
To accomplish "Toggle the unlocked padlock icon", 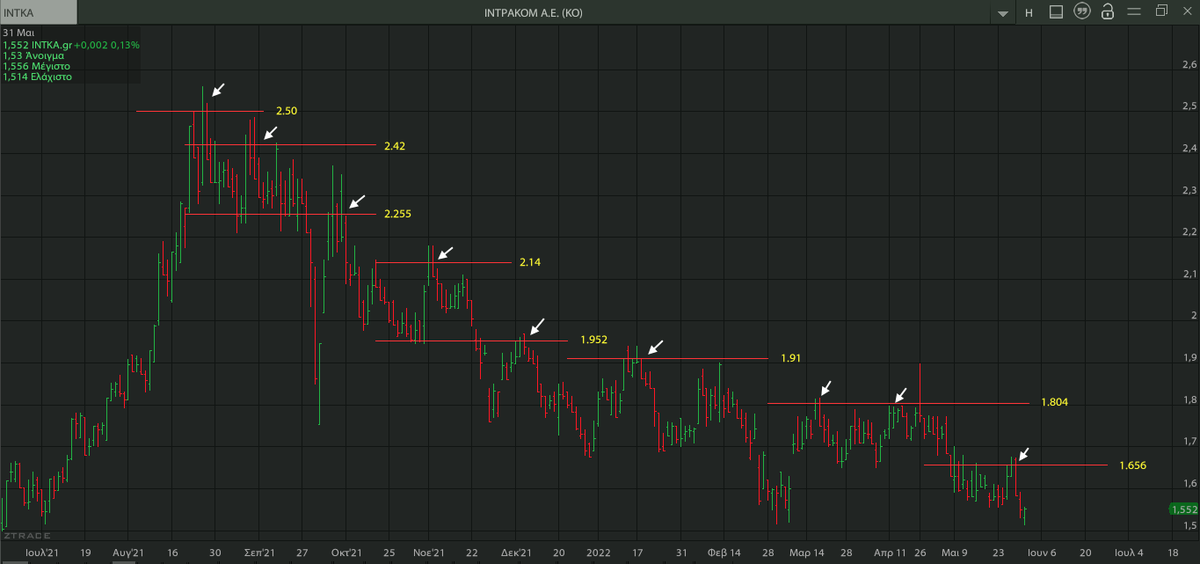I will click(x=1107, y=12).
